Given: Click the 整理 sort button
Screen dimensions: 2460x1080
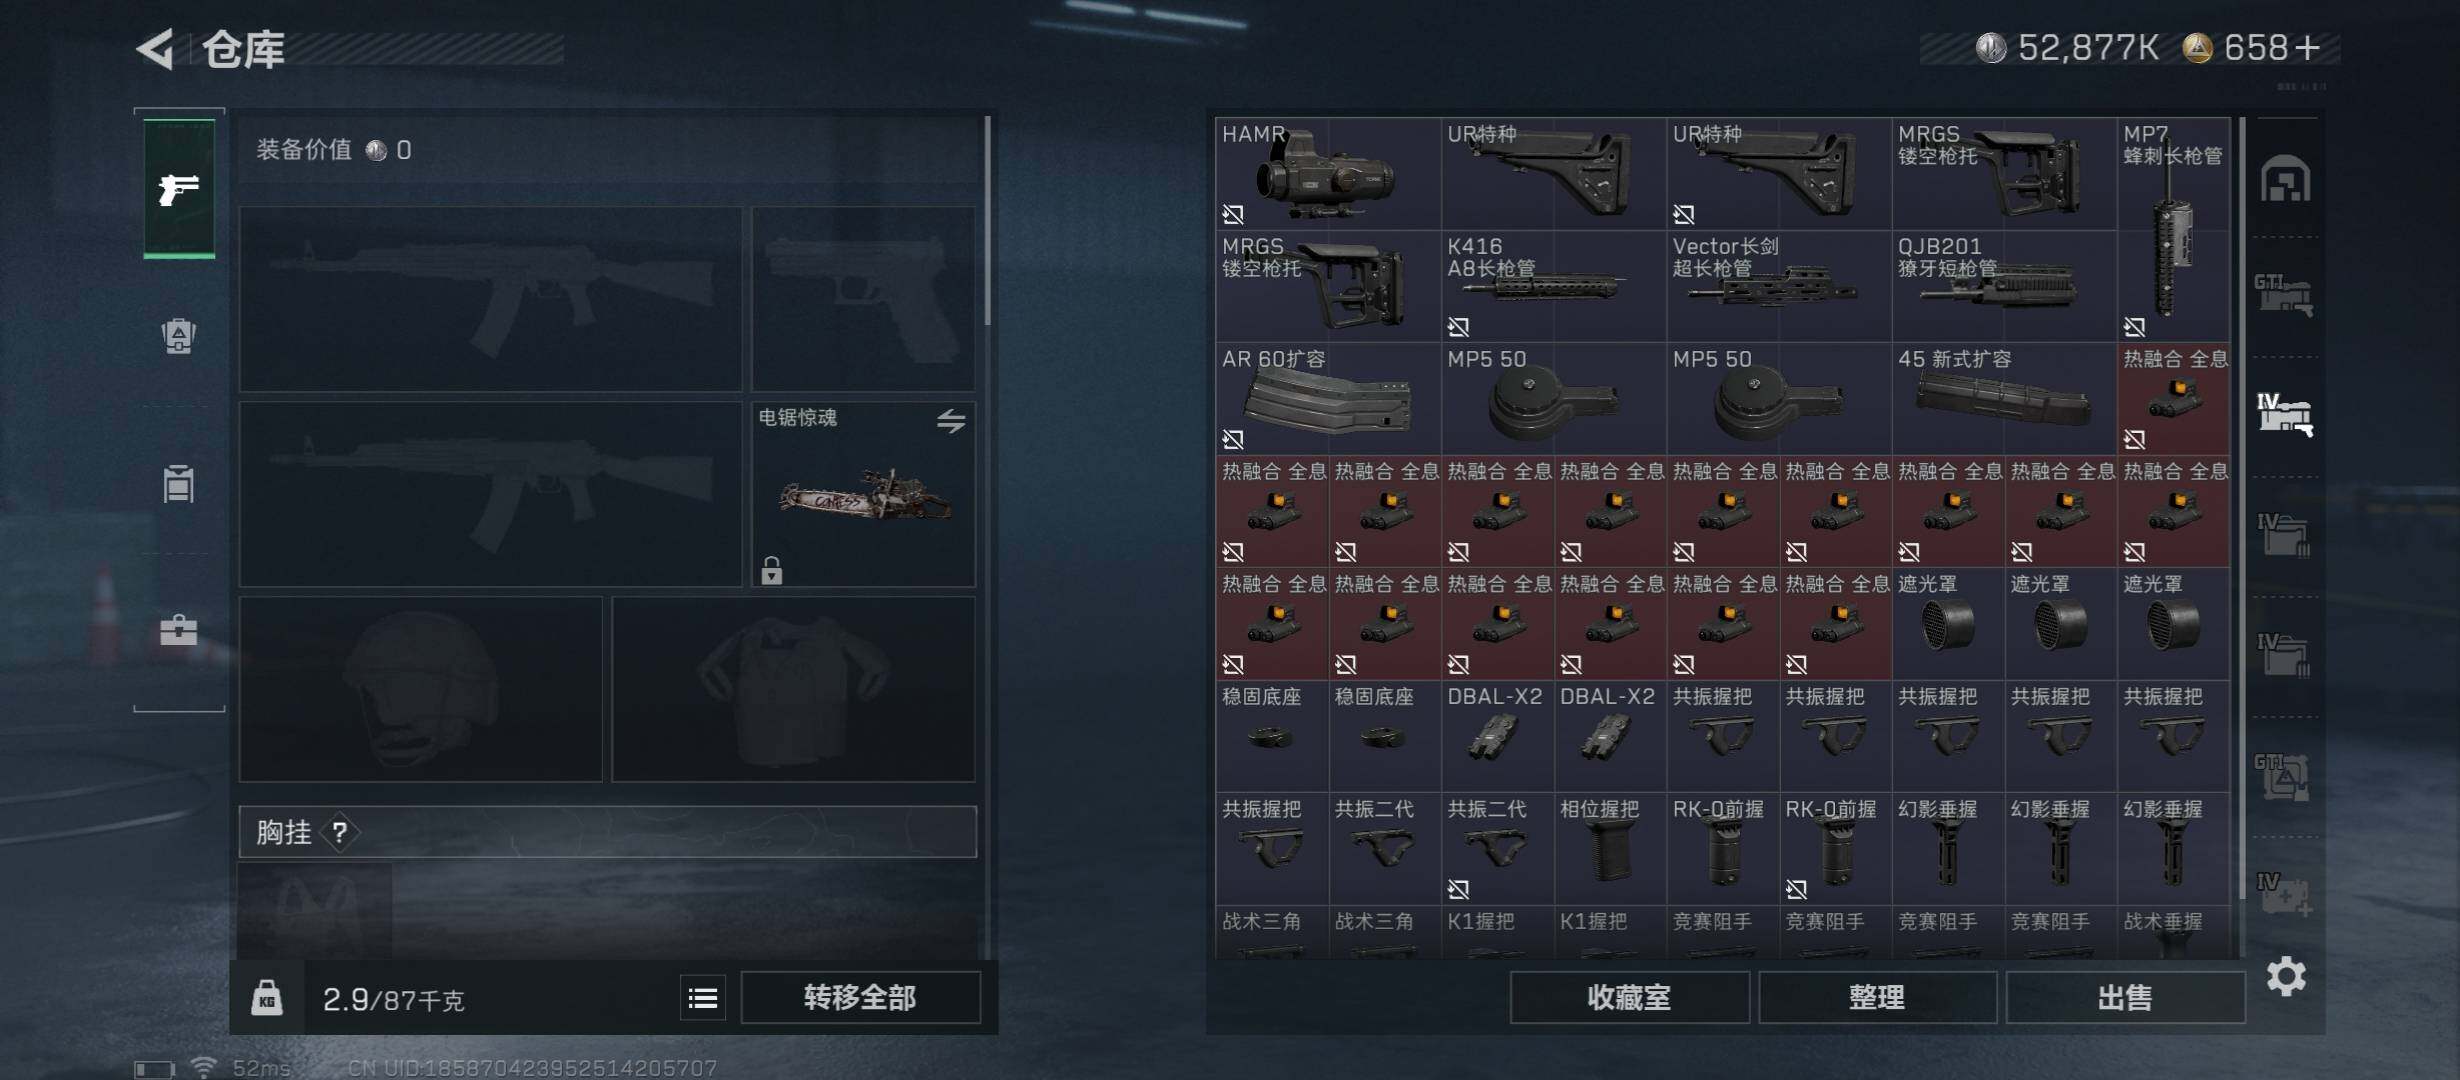Looking at the screenshot, I should [1877, 997].
